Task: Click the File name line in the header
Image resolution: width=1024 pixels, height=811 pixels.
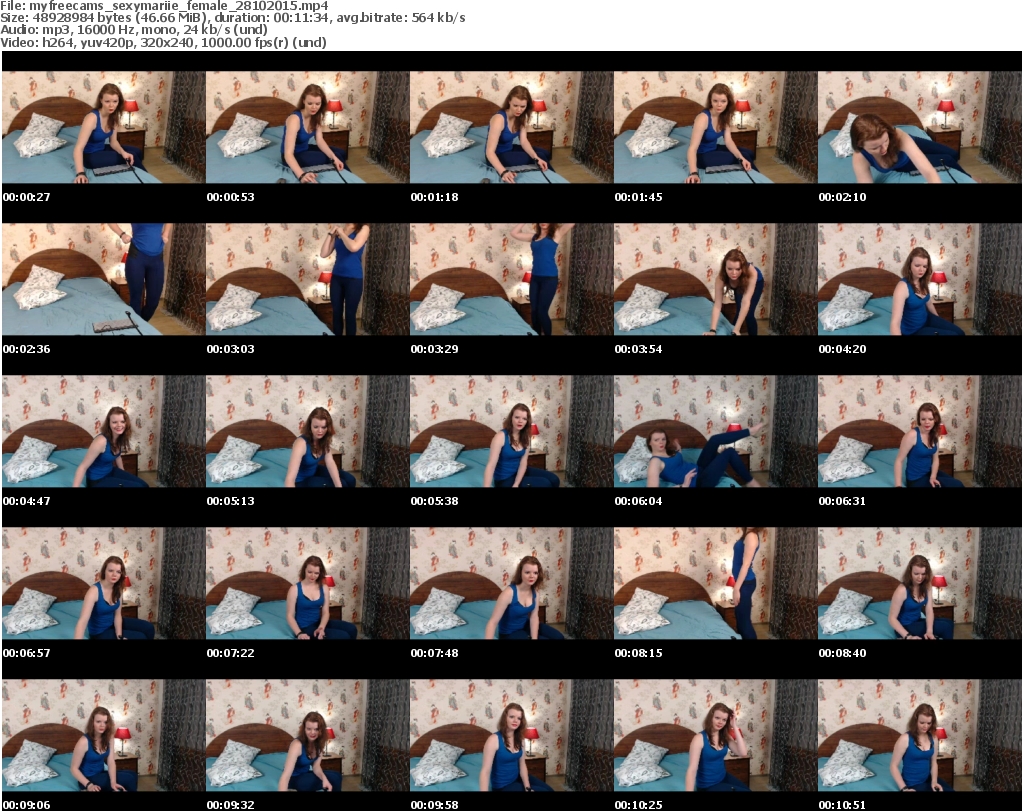Action: click(165, 6)
